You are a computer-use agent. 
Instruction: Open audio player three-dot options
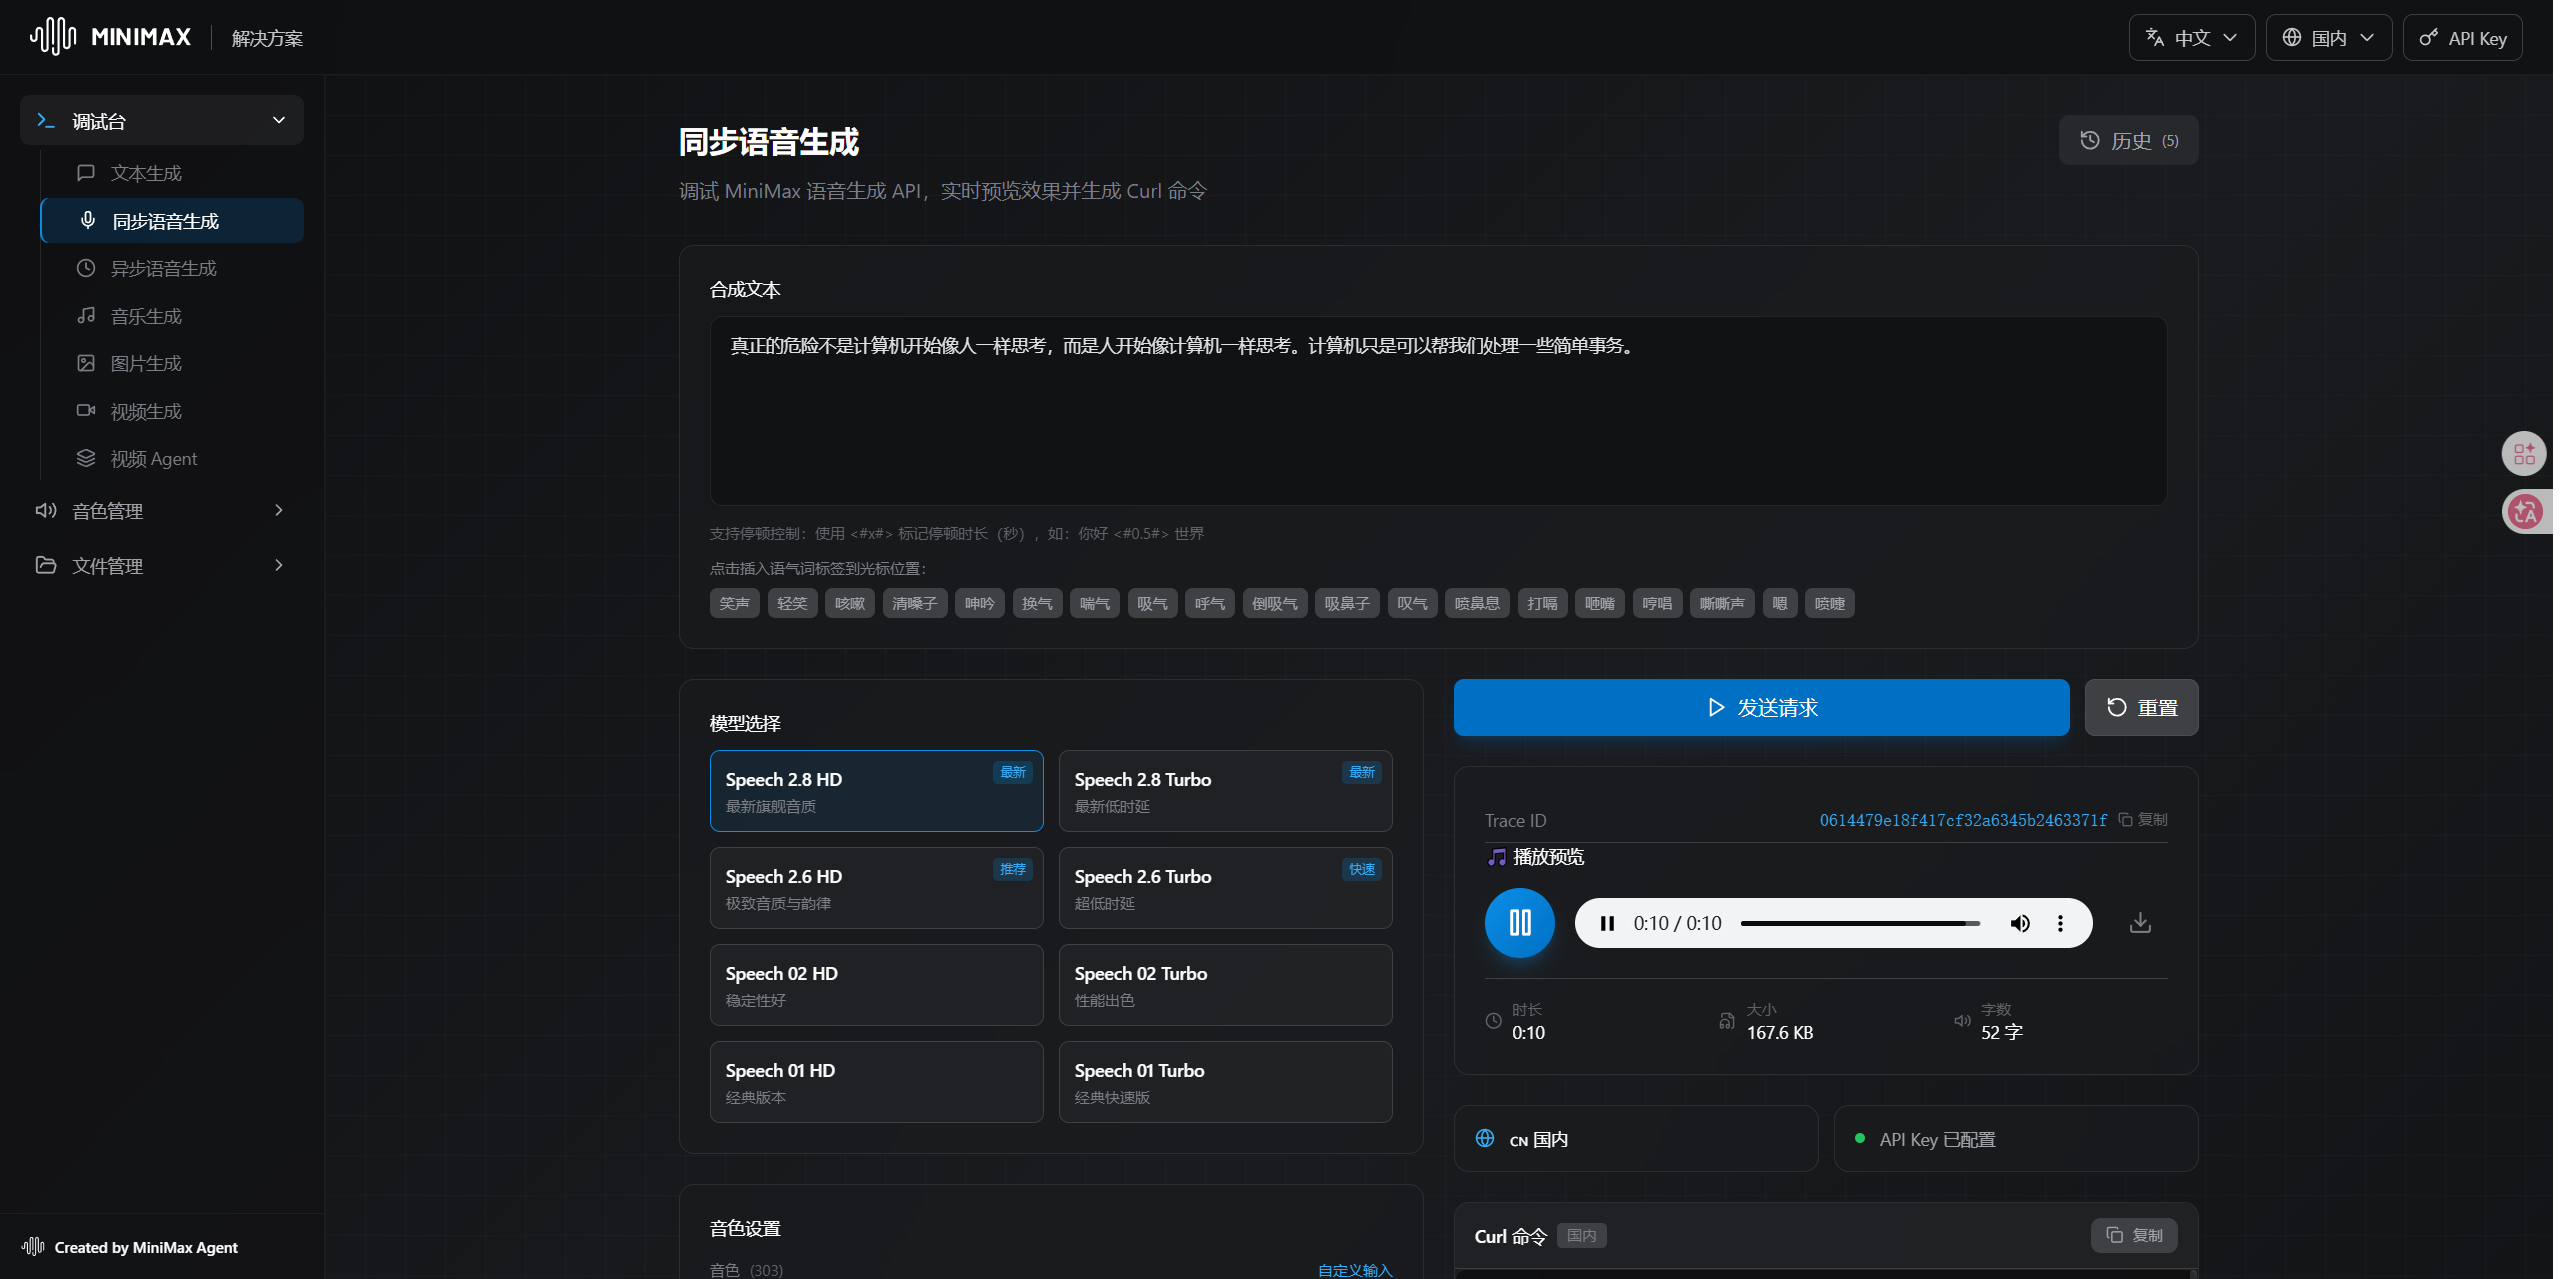point(2059,923)
